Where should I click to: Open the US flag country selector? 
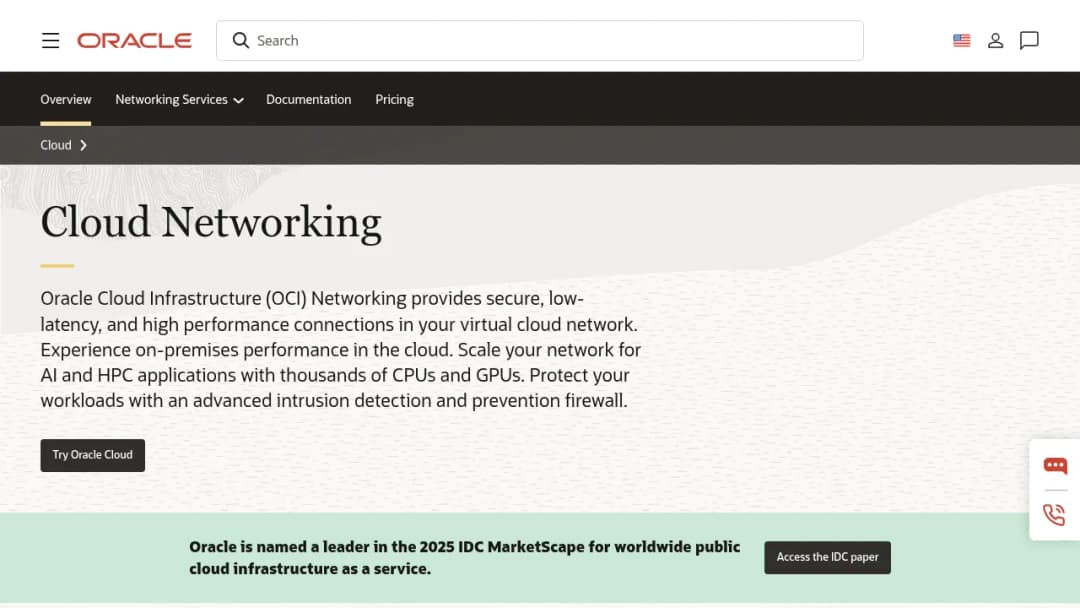(962, 41)
